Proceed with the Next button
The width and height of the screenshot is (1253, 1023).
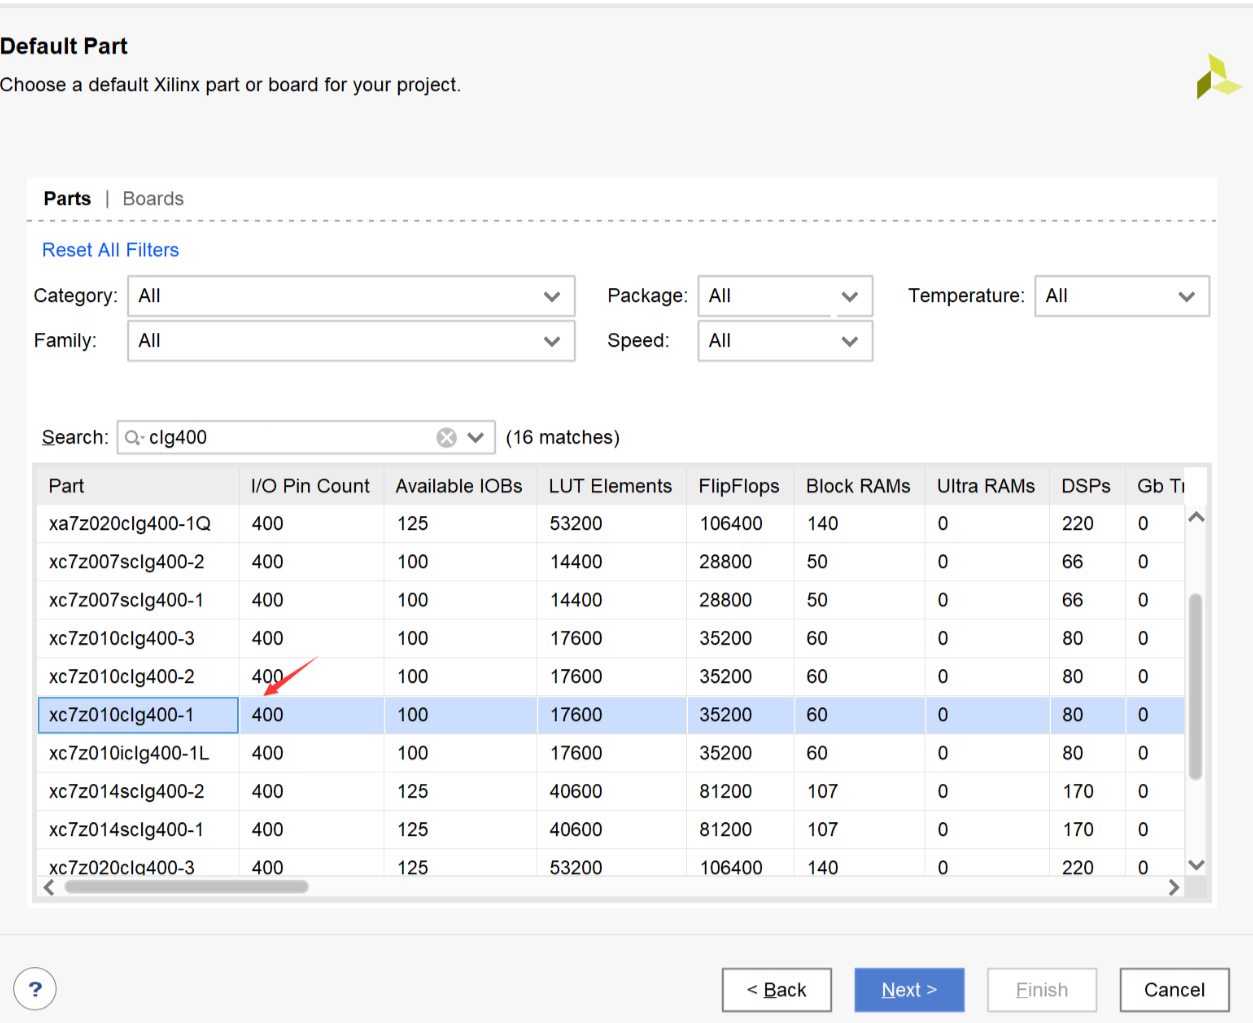909,990
